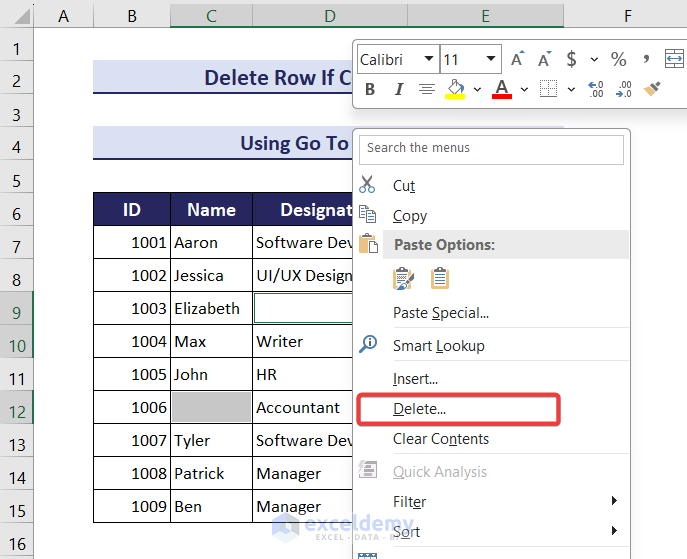This screenshot has width=687, height=559.
Task: Click the Increase Font Size icon
Action: tap(517, 60)
